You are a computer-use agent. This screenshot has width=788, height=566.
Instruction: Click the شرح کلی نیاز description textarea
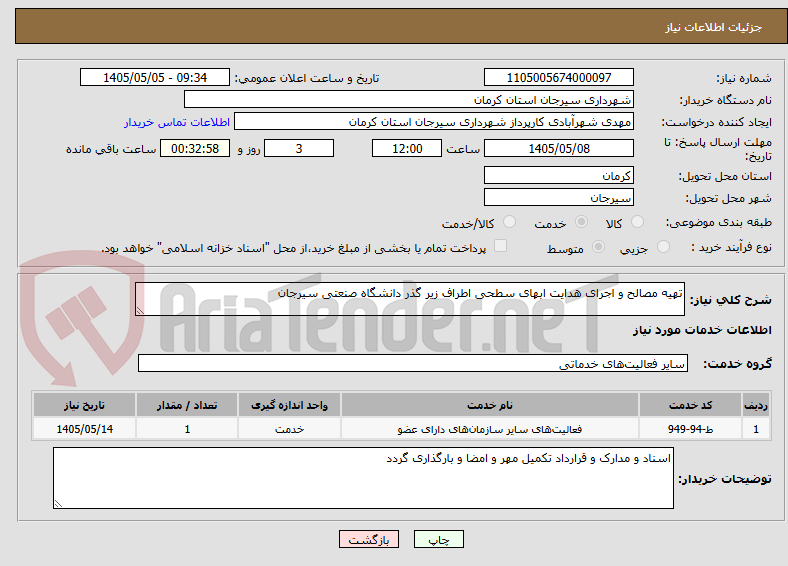click(410, 299)
